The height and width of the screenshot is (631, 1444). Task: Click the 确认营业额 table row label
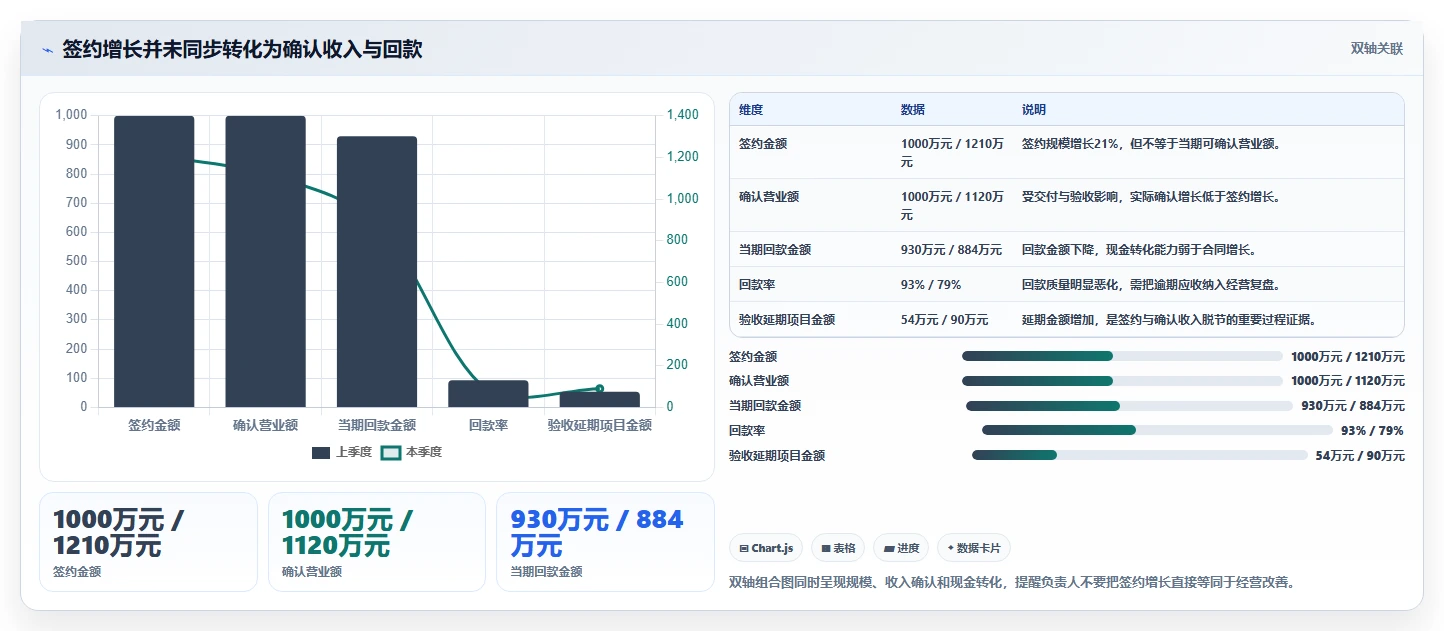point(769,197)
